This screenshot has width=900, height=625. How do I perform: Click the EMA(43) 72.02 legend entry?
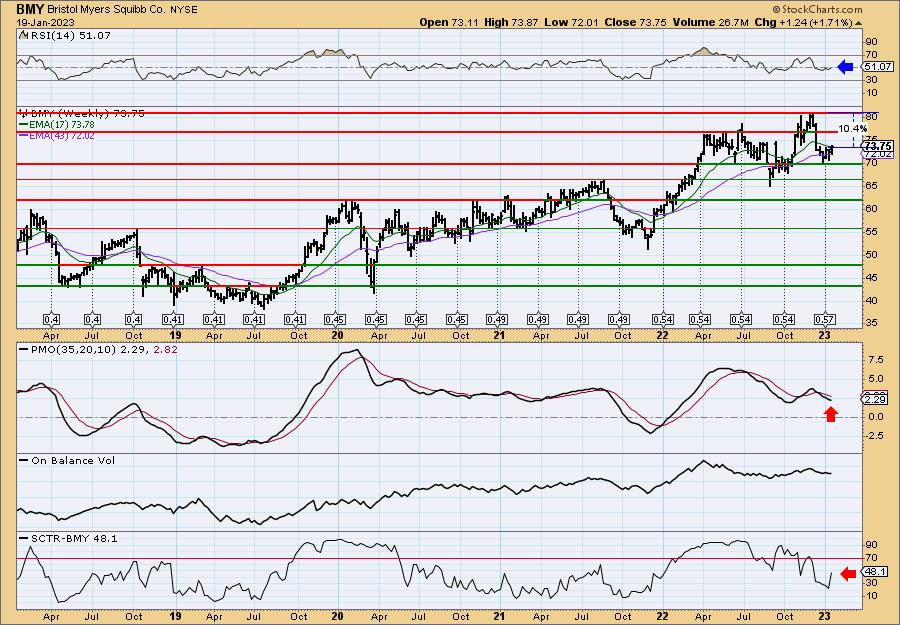[57, 135]
